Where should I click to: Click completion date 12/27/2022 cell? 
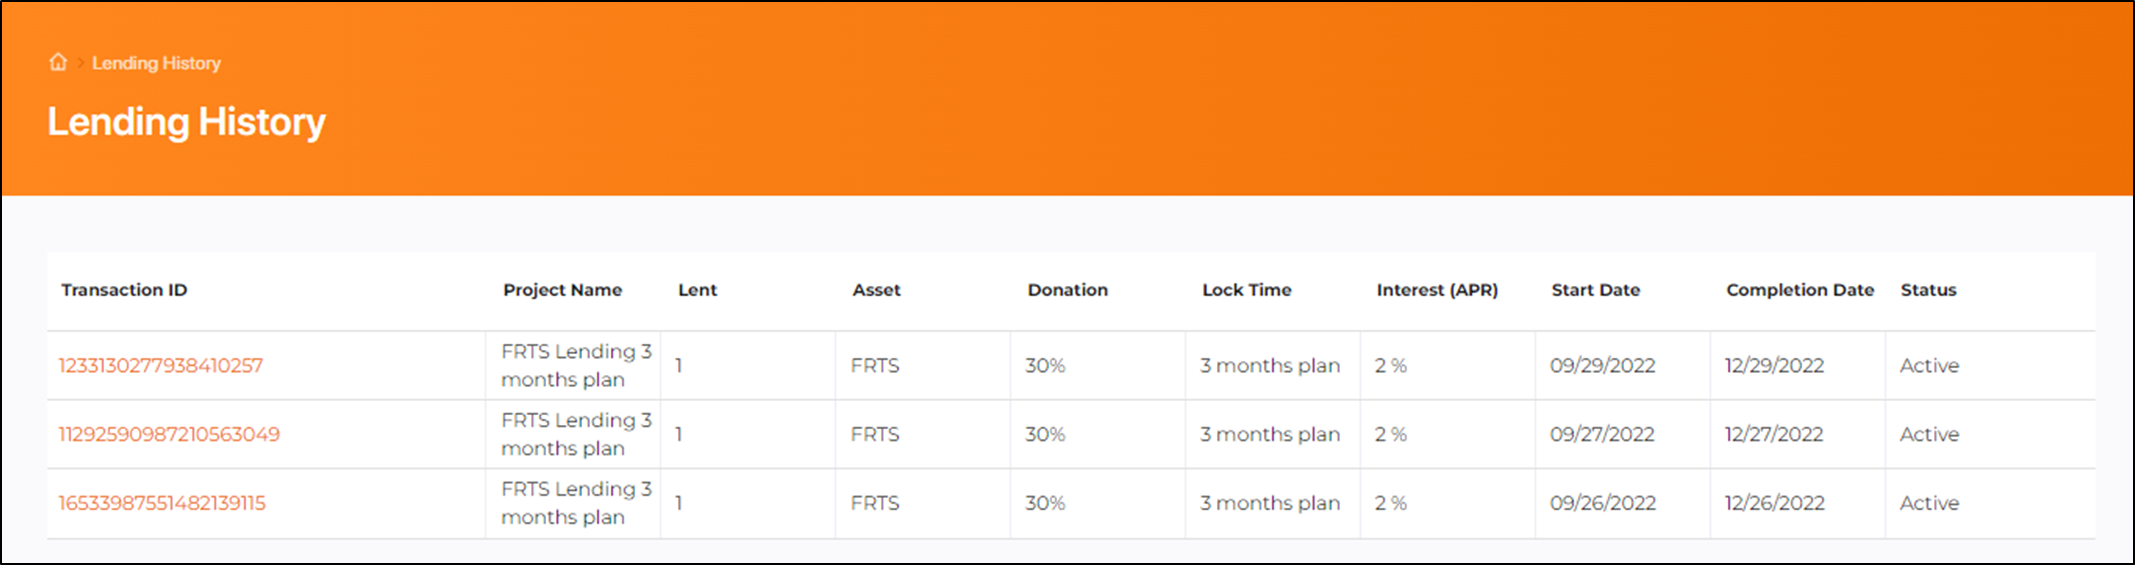tap(1773, 435)
